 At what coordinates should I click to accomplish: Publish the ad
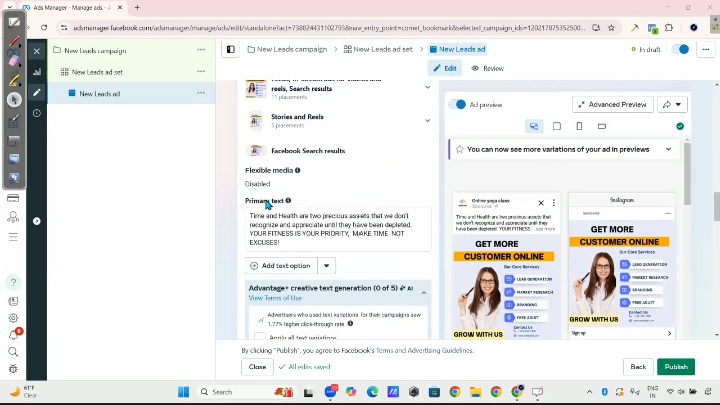pos(676,367)
